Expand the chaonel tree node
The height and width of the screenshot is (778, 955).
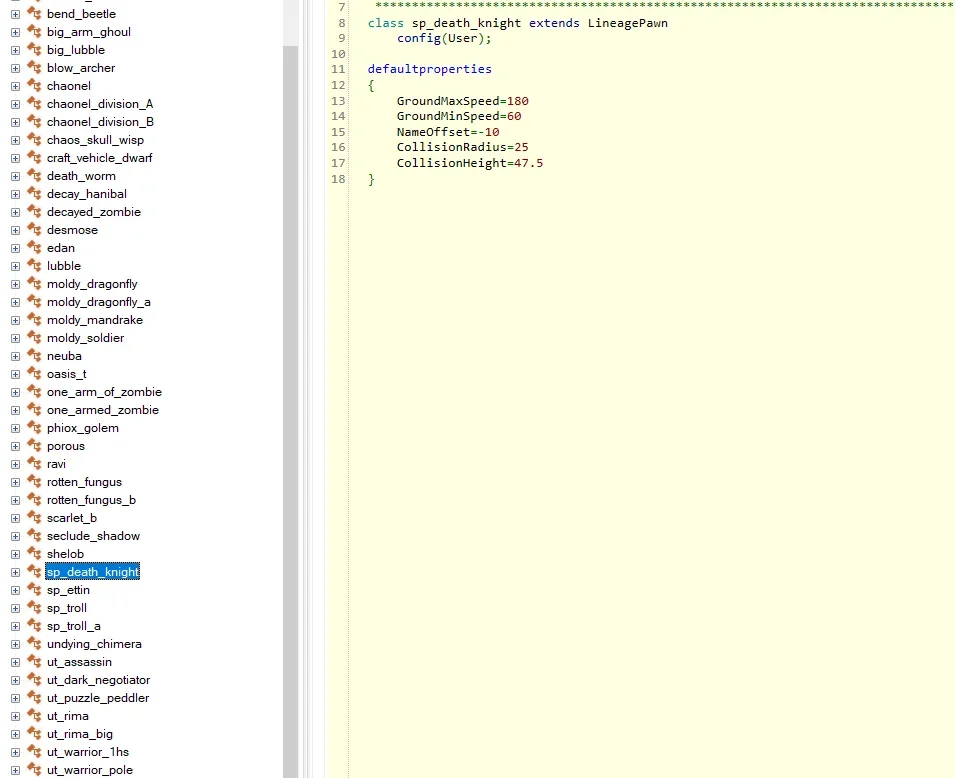pos(15,86)
